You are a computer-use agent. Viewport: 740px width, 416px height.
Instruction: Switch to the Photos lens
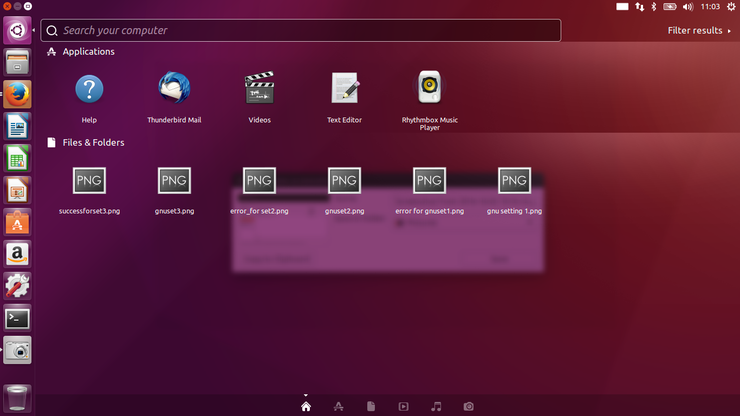(x=469, y=406)
